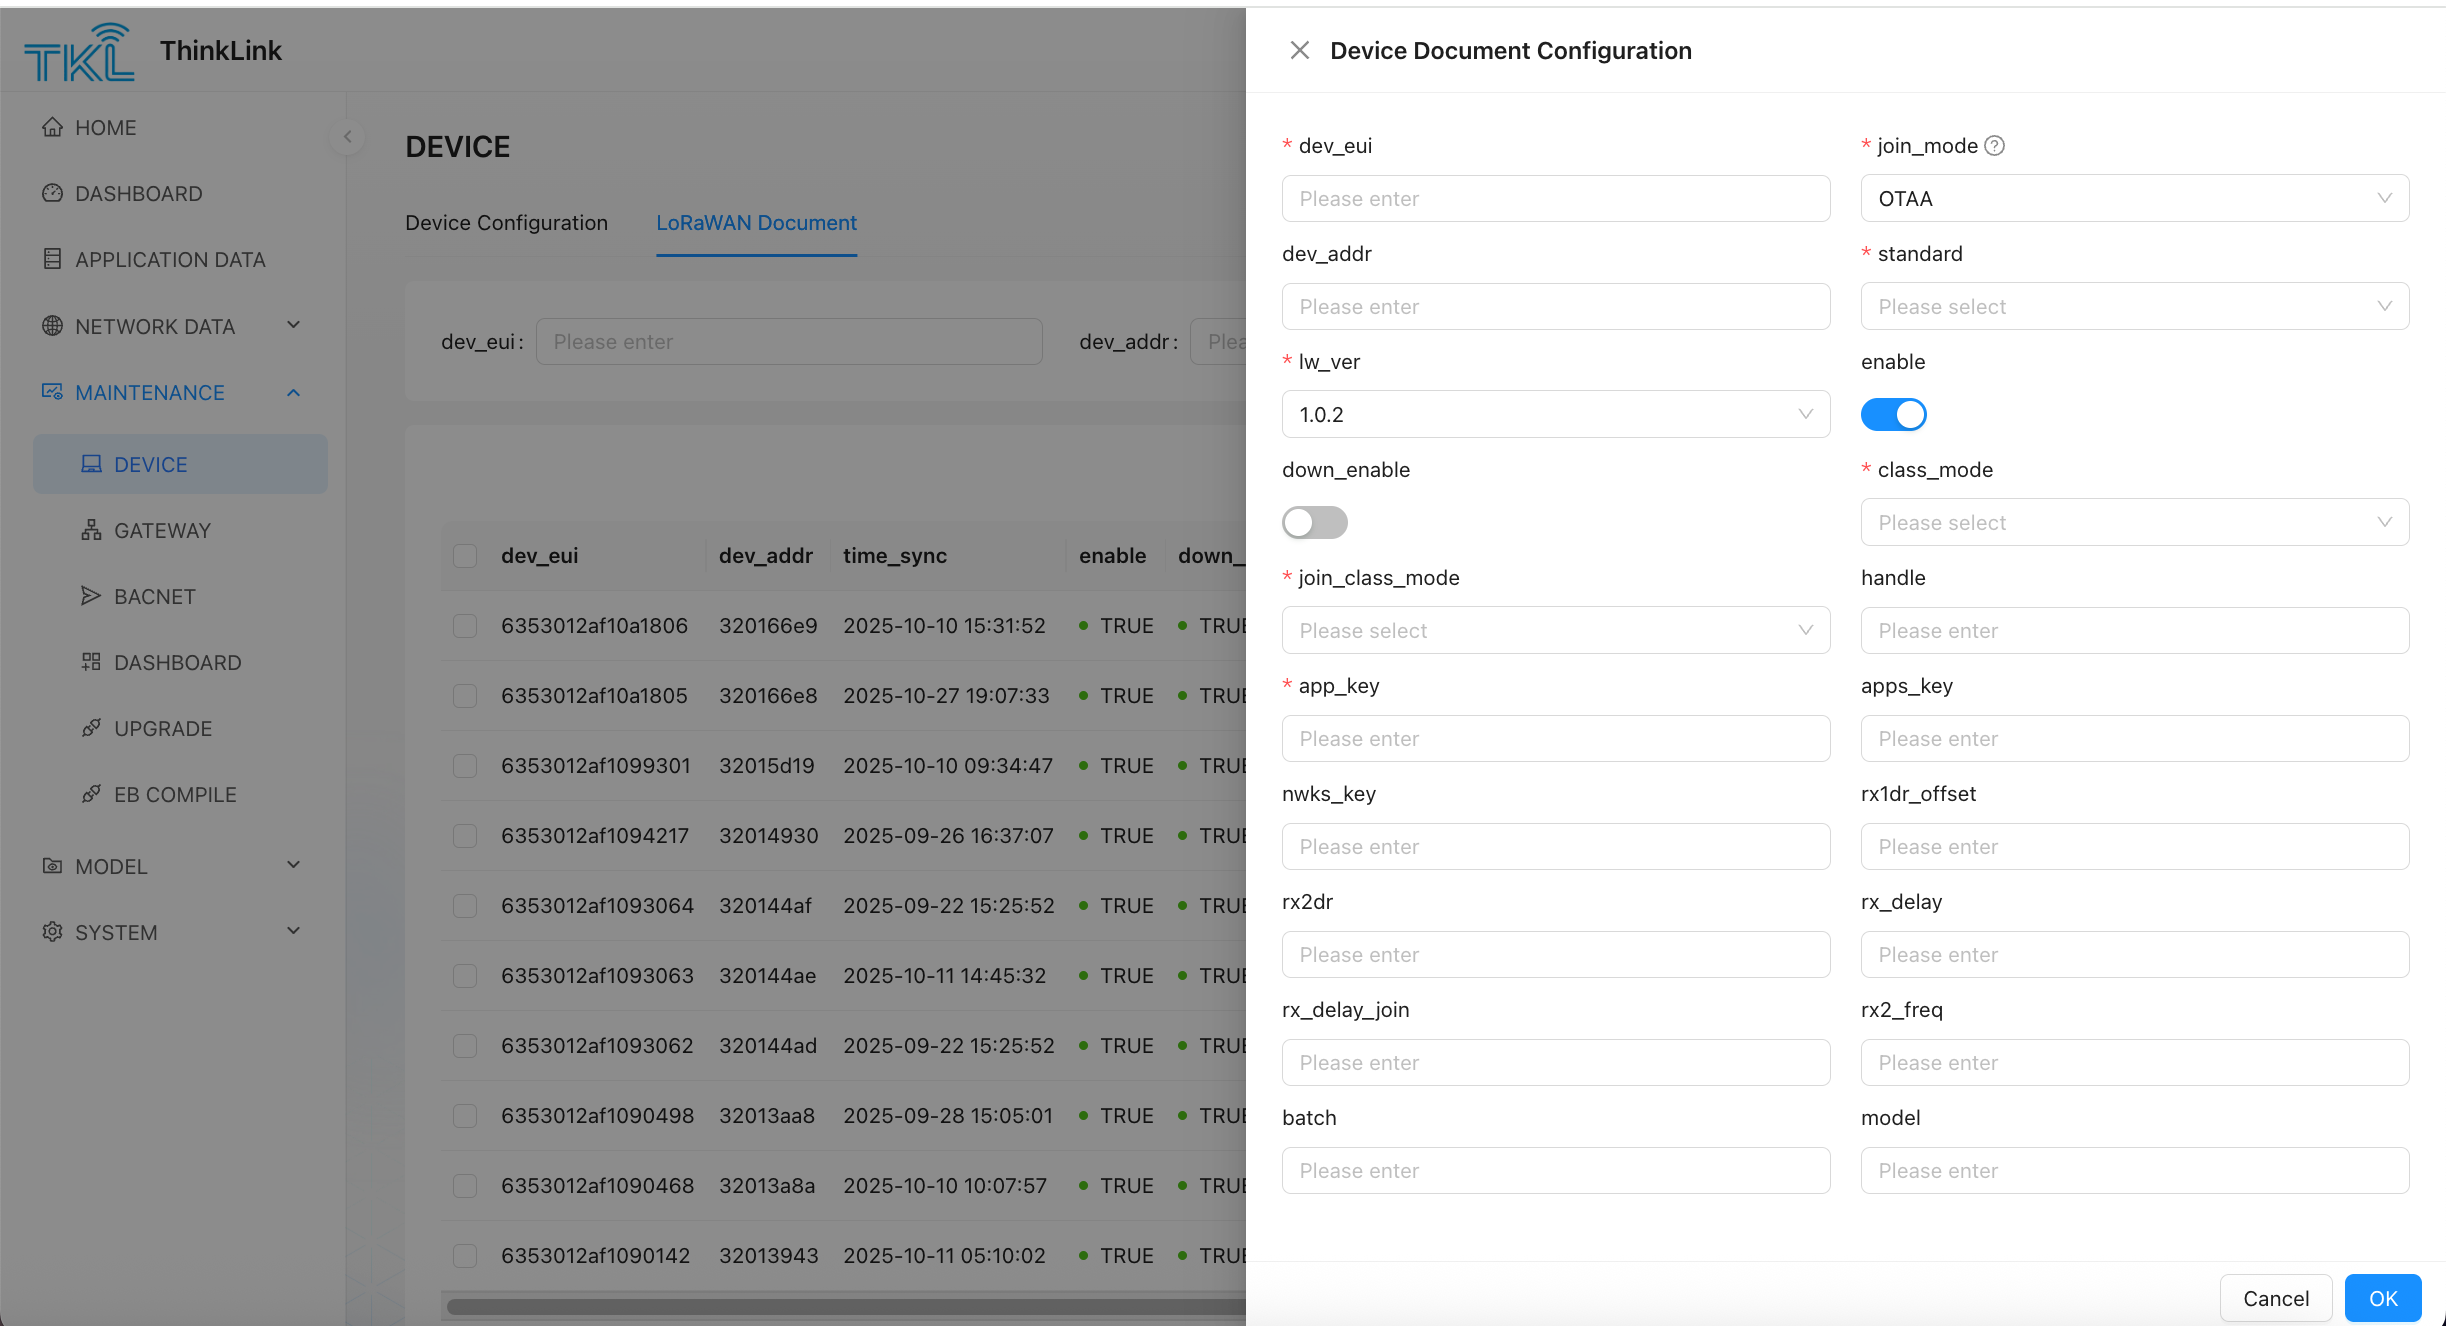Click the HOME house icon in sidebar
This screenshot has height=1326, width=2446.
52,127
